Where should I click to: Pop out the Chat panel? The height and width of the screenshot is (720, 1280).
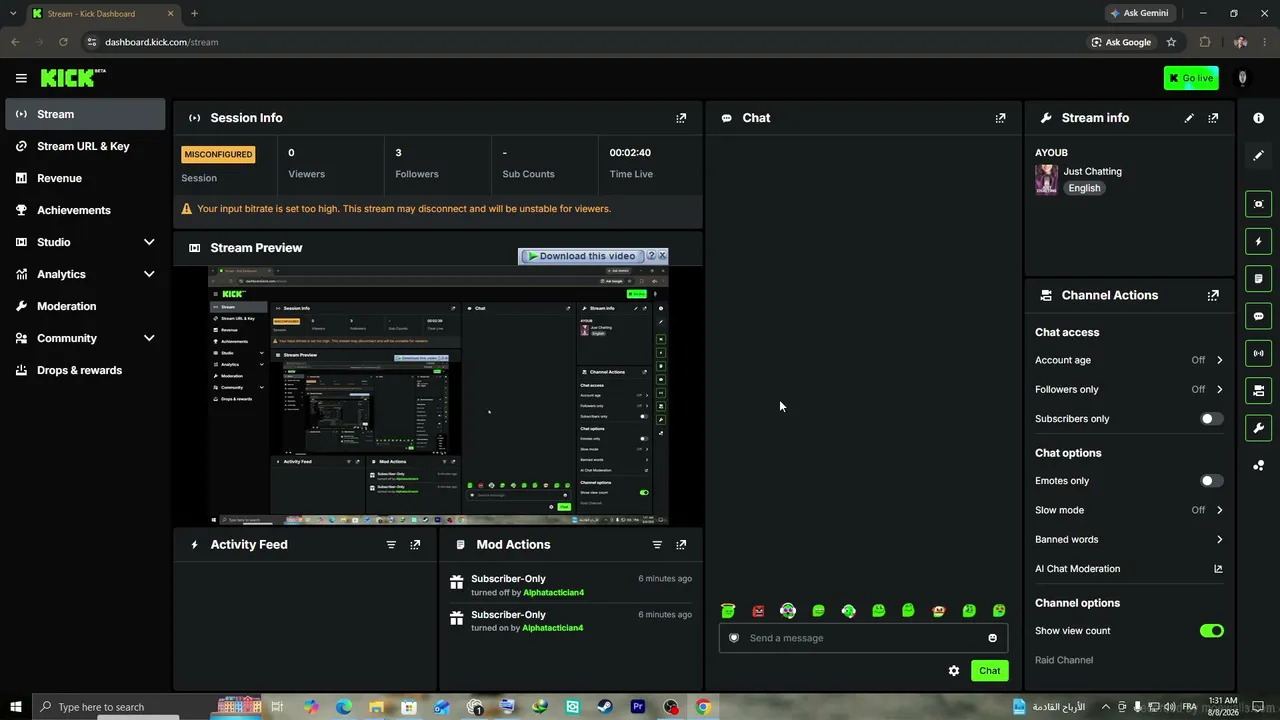[1000, 118]
